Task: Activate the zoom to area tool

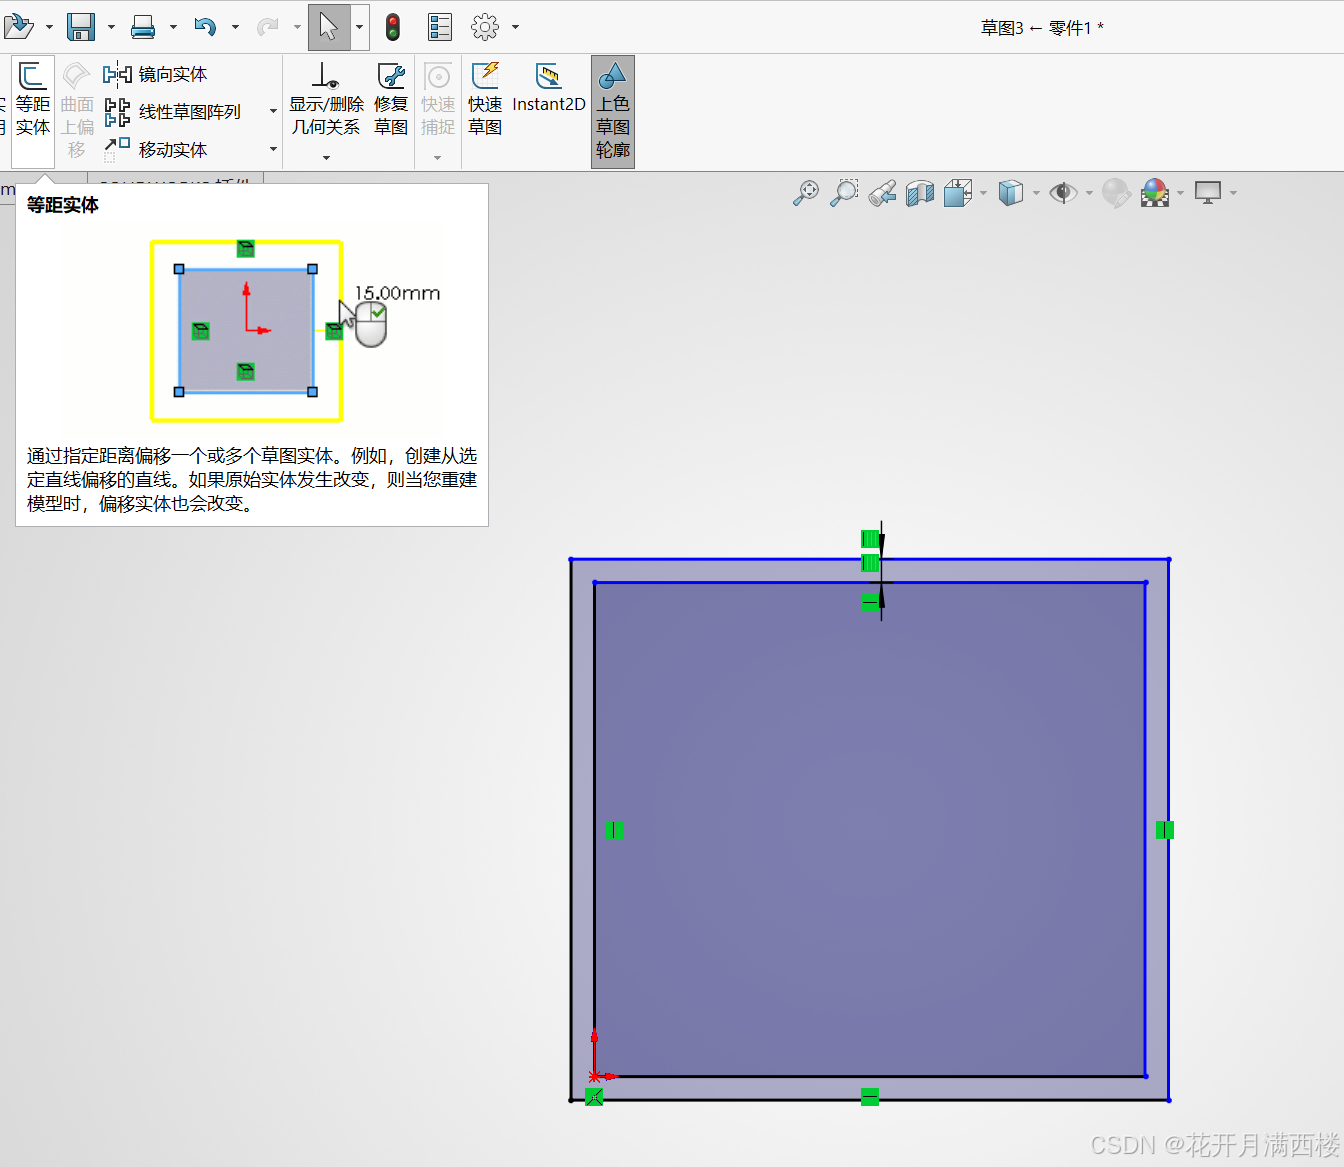Action: click(x=844, y=193)
